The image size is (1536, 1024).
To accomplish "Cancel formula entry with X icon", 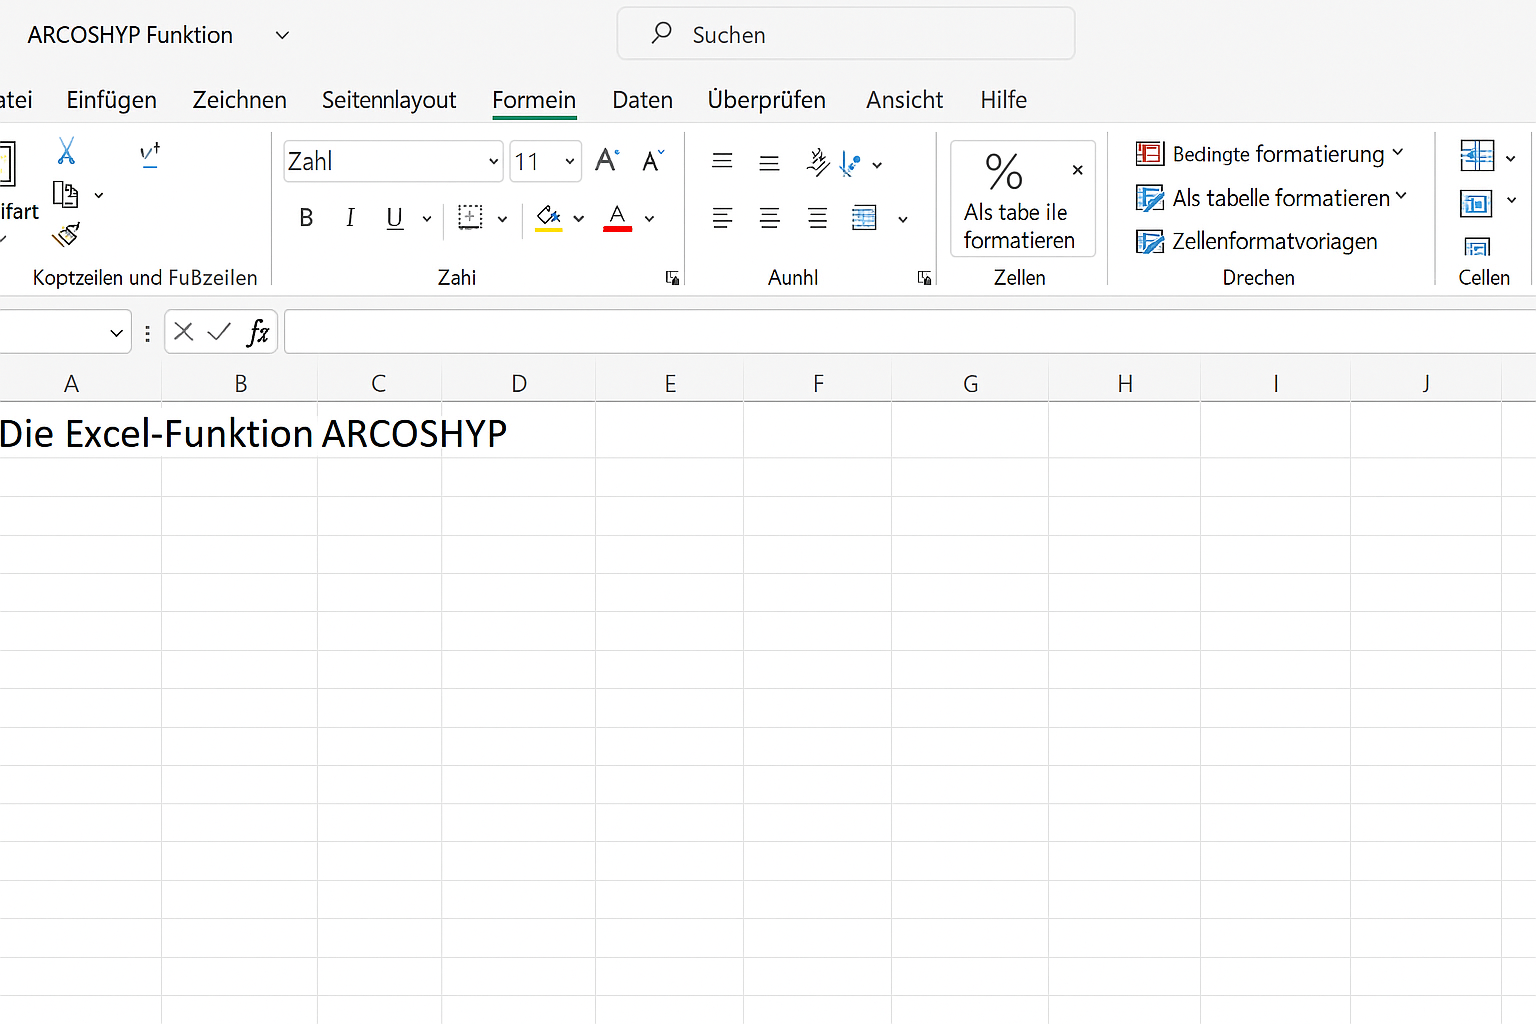I will pos(183,332).
